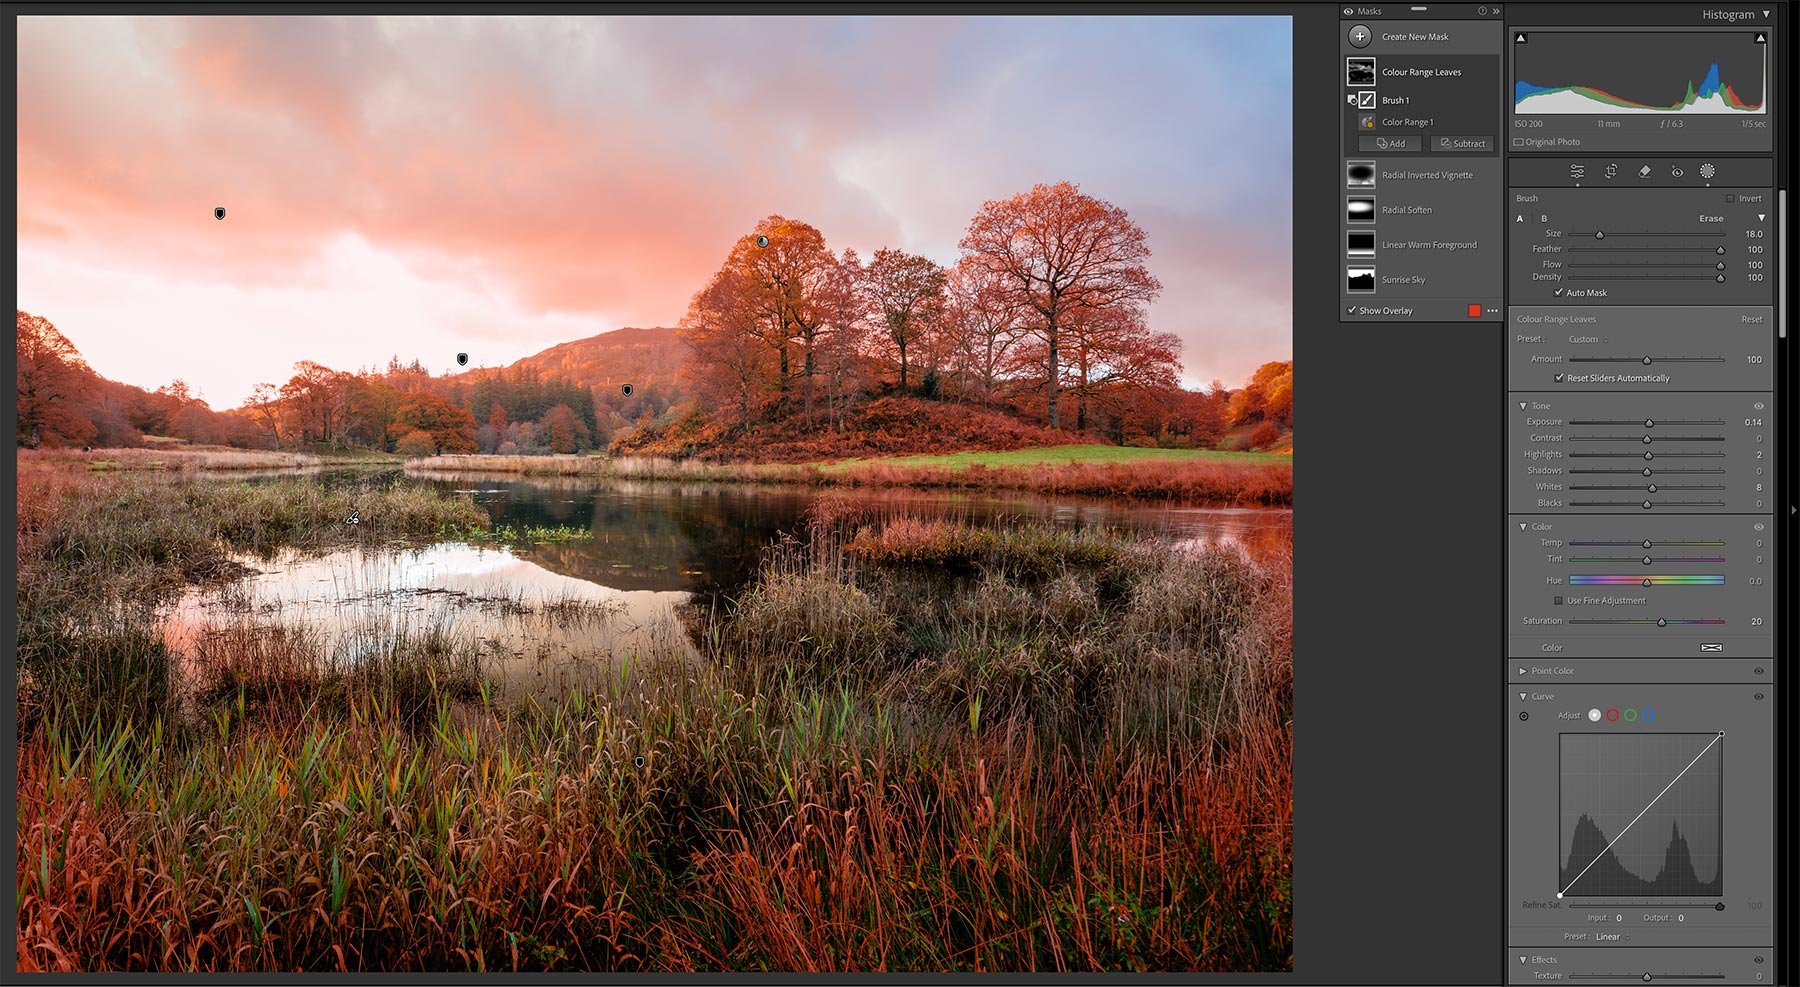Activate the Red Eye correction tool
This screenshot has width=1800, height=987.
click(x=1677, y=171)
